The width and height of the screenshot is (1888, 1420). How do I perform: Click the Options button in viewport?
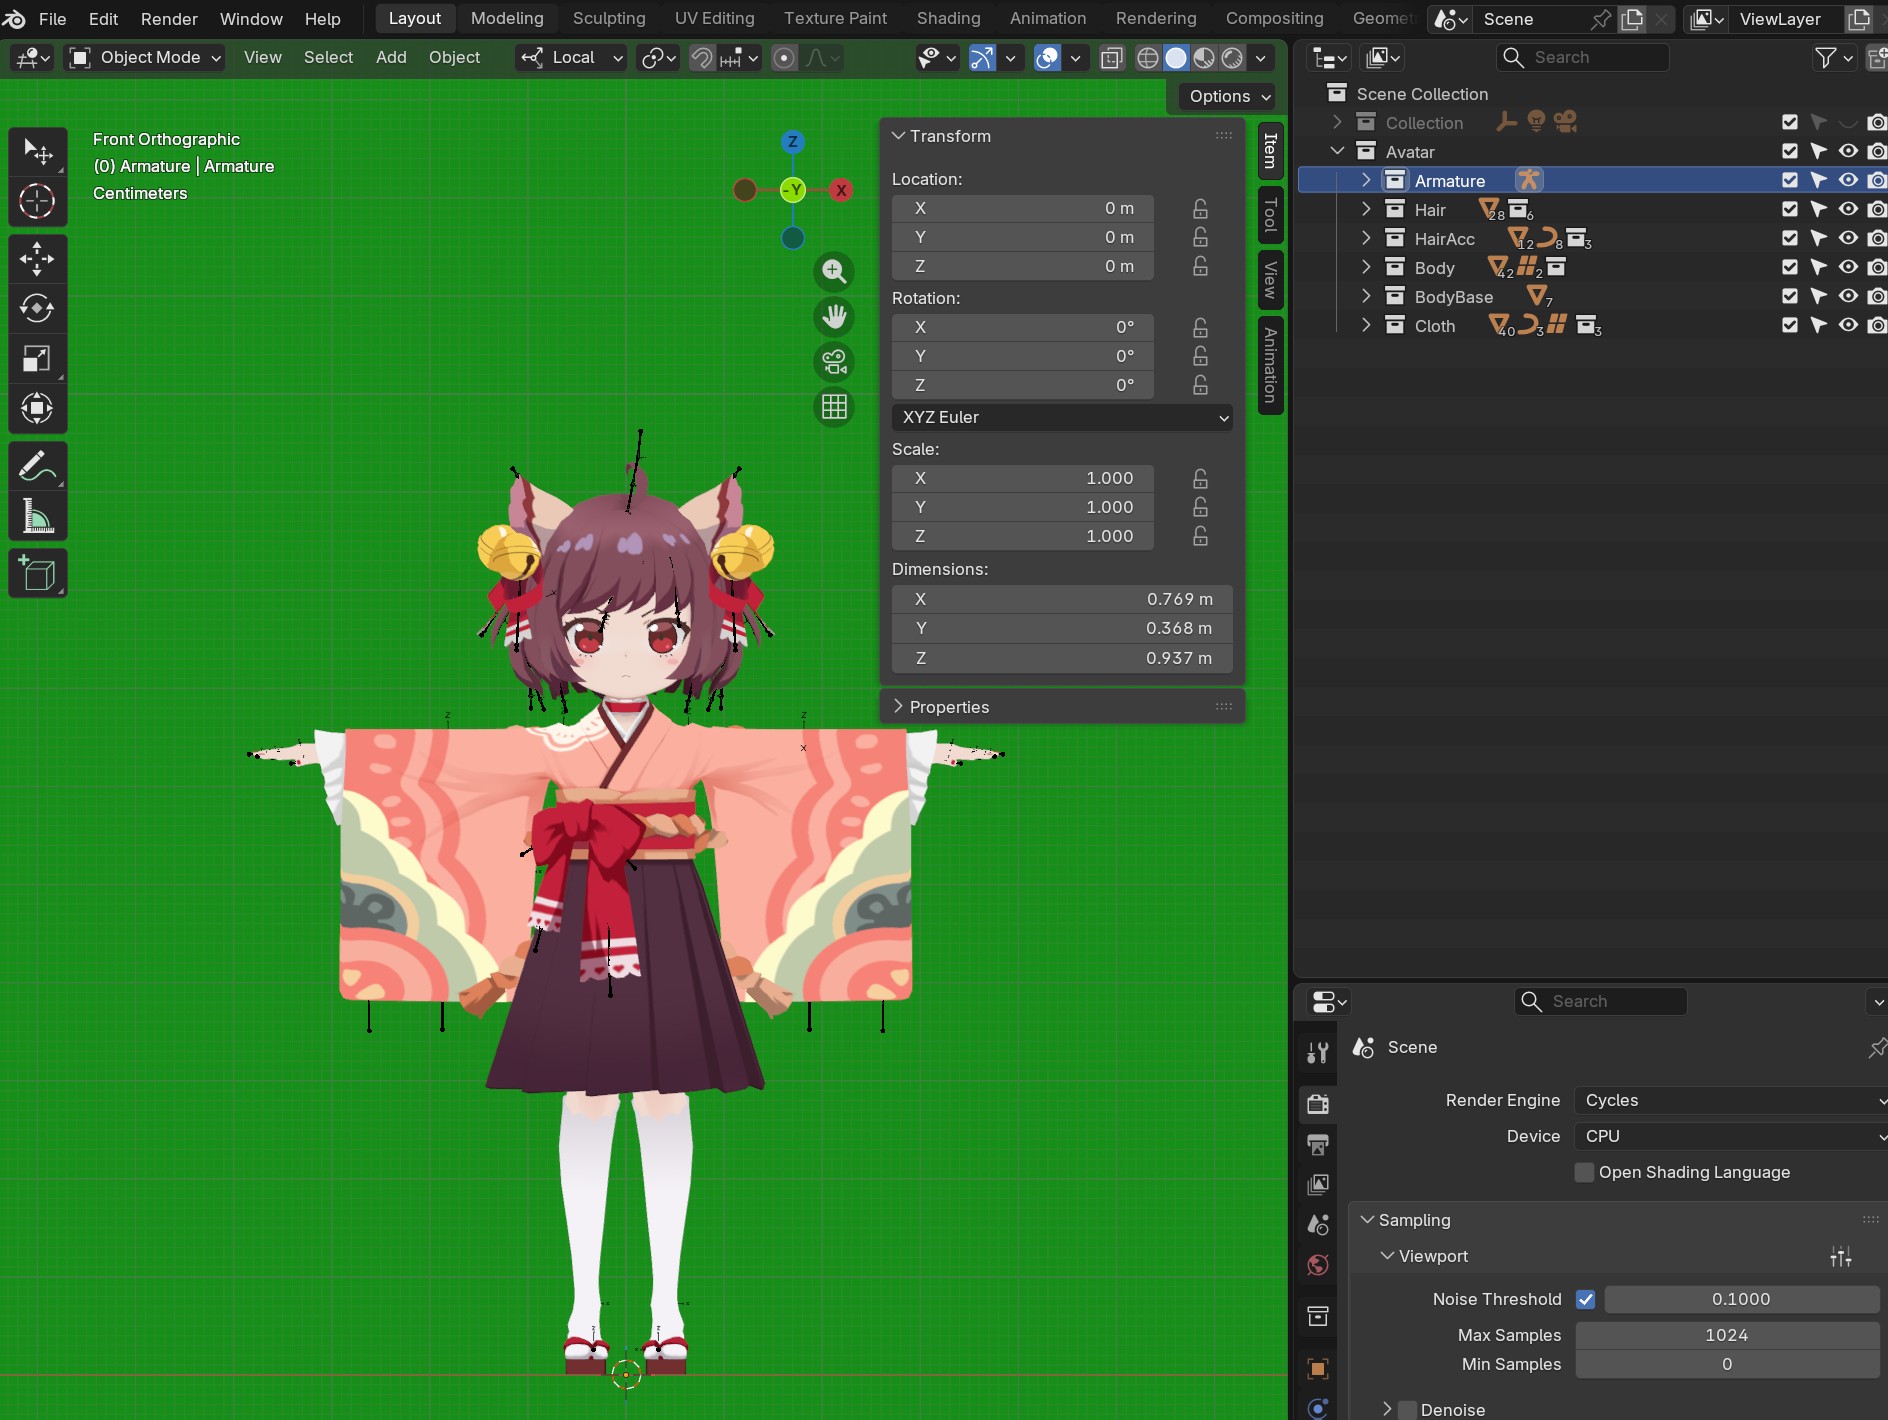coord(1228,96)
